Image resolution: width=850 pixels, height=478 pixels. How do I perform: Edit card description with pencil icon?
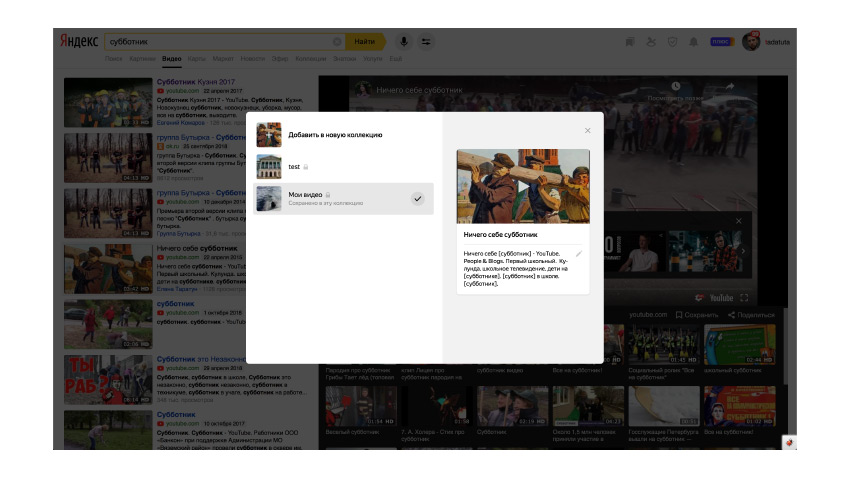578,254
